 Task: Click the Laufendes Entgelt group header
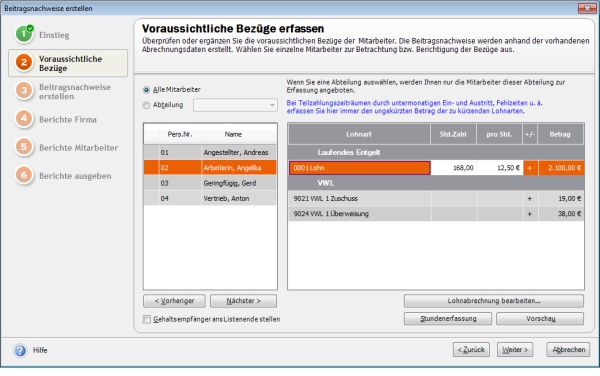tap(436, 152)
